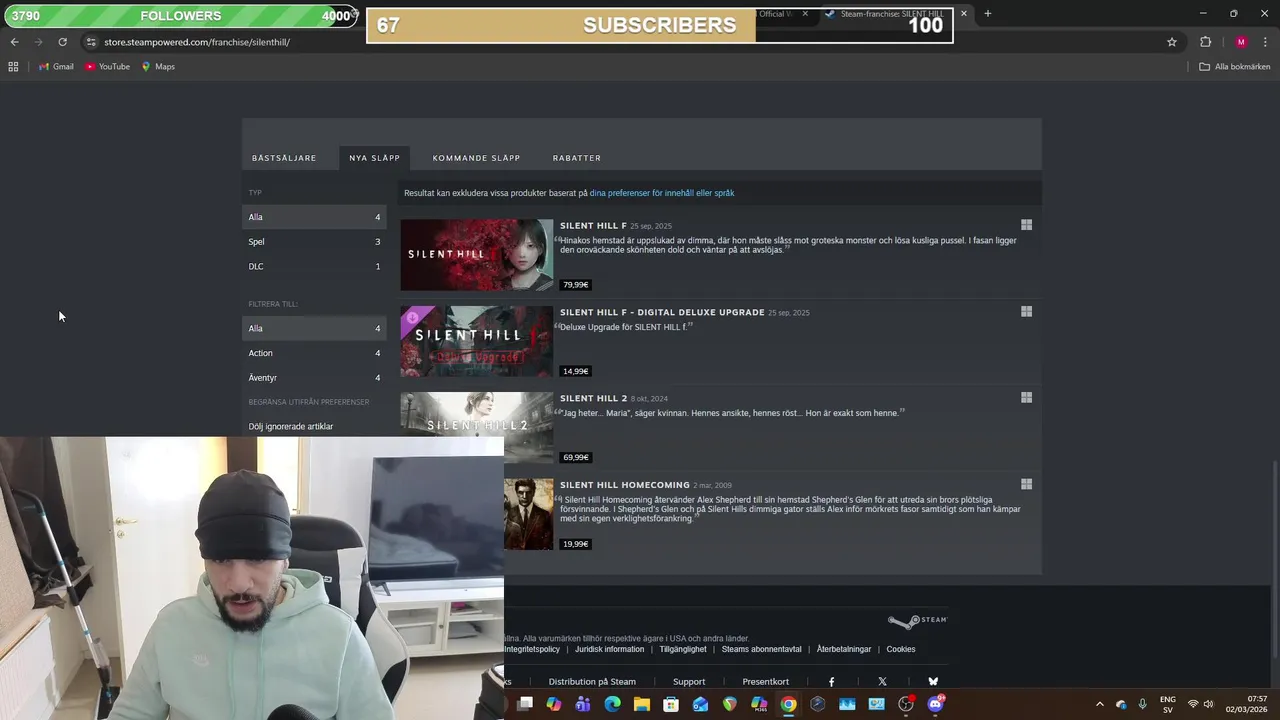Open the volume control in system tray
Screen dimensions: 1280x720
click(1208, 705)
